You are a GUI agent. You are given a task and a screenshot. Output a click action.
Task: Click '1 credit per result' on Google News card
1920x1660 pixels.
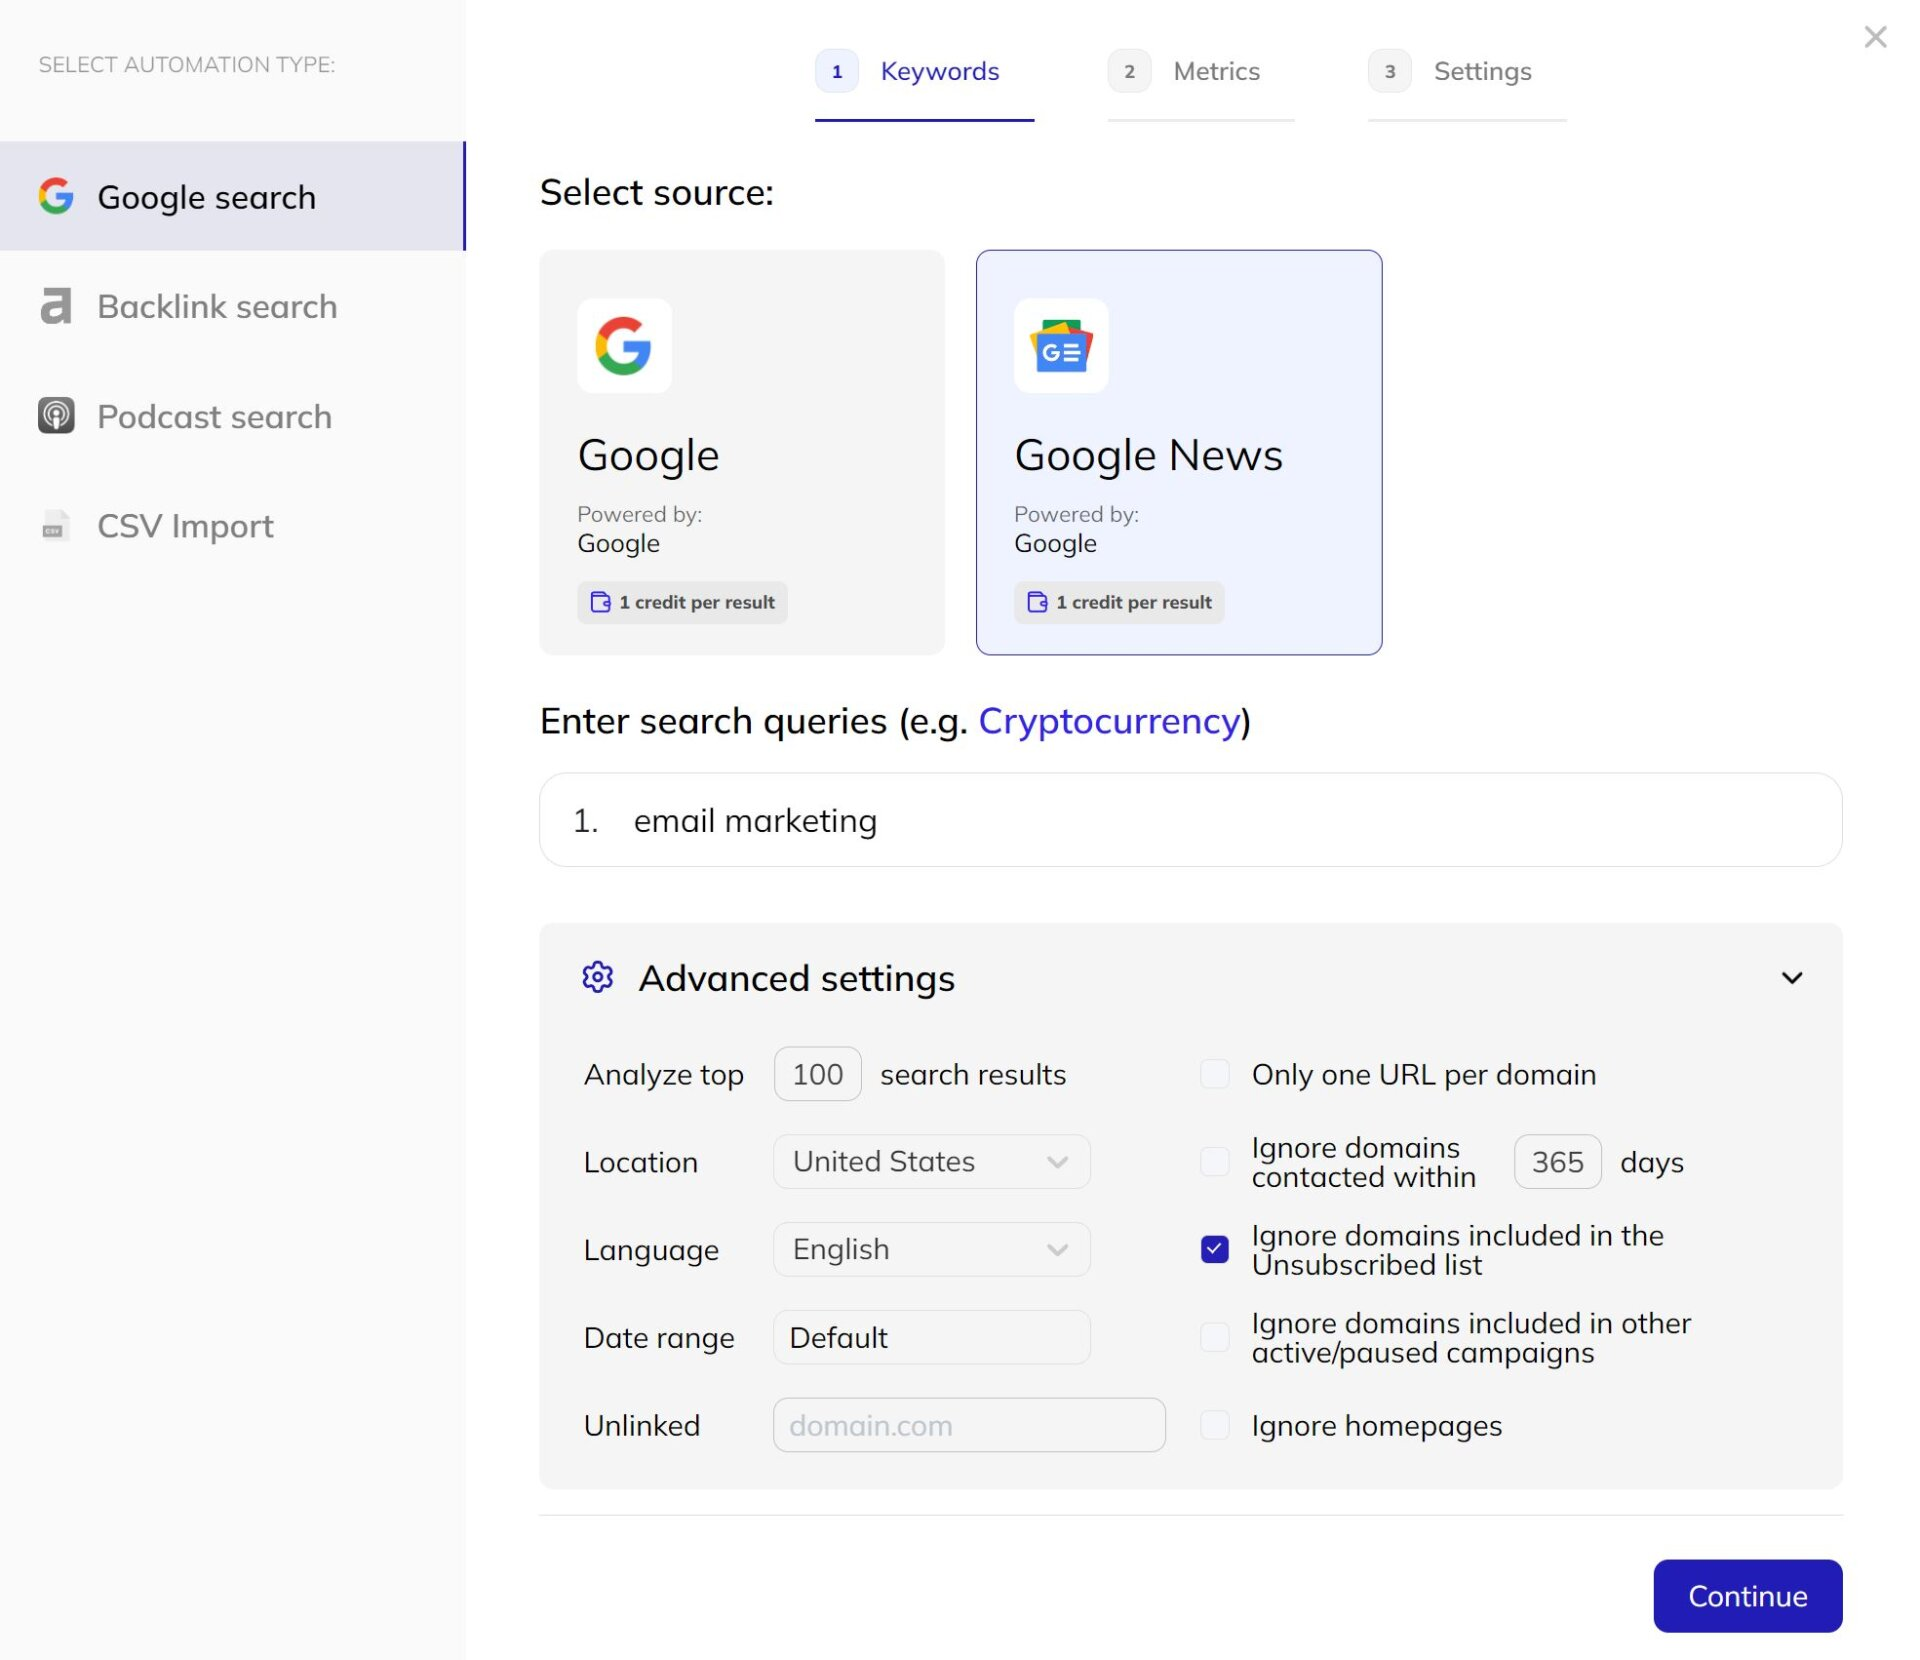click(x=1119, y=602)
